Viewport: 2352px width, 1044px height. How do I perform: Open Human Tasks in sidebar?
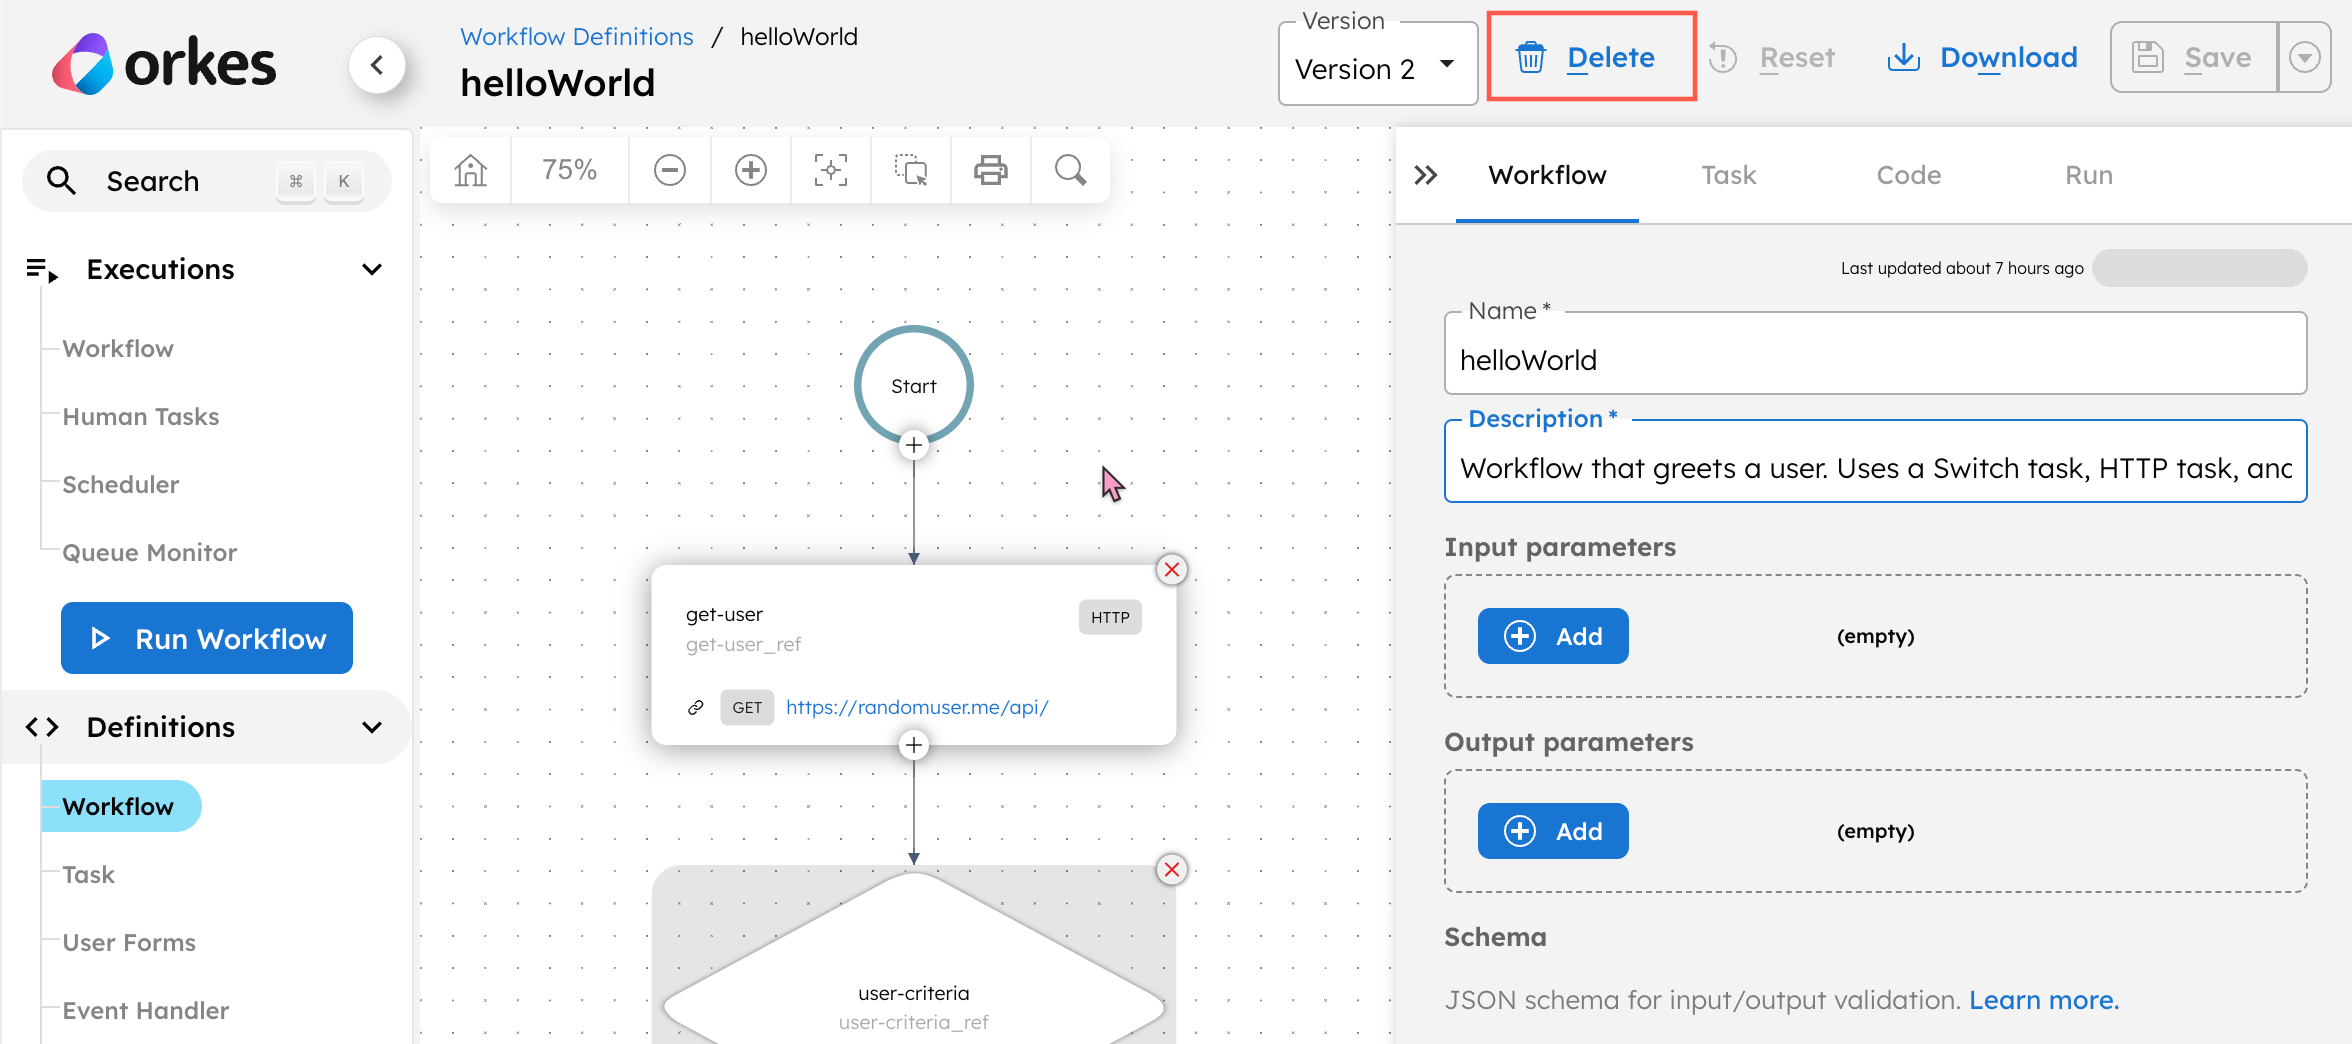click(x=141, y=417)
